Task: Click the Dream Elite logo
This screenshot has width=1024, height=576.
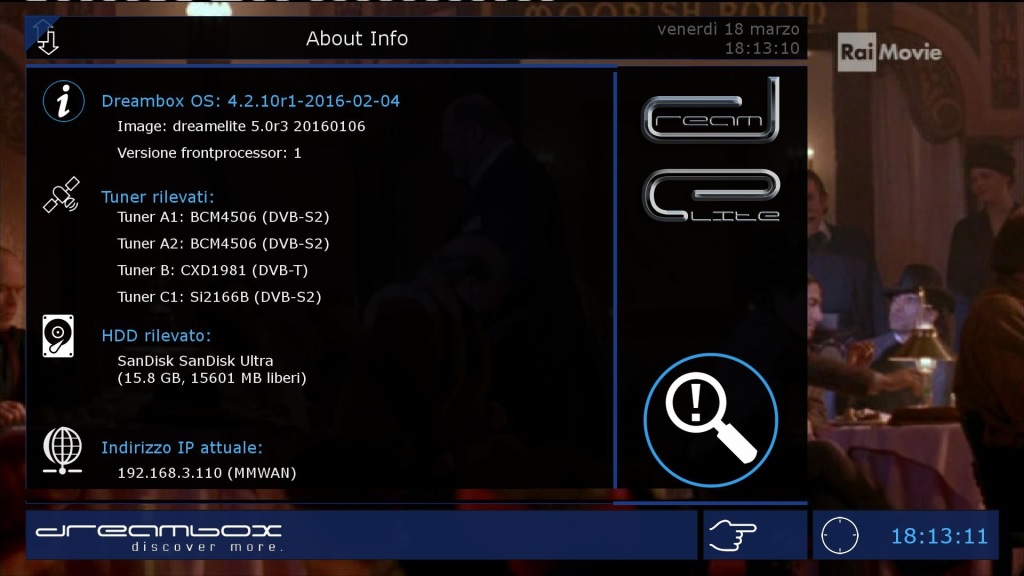Action: tap(711, 150)
